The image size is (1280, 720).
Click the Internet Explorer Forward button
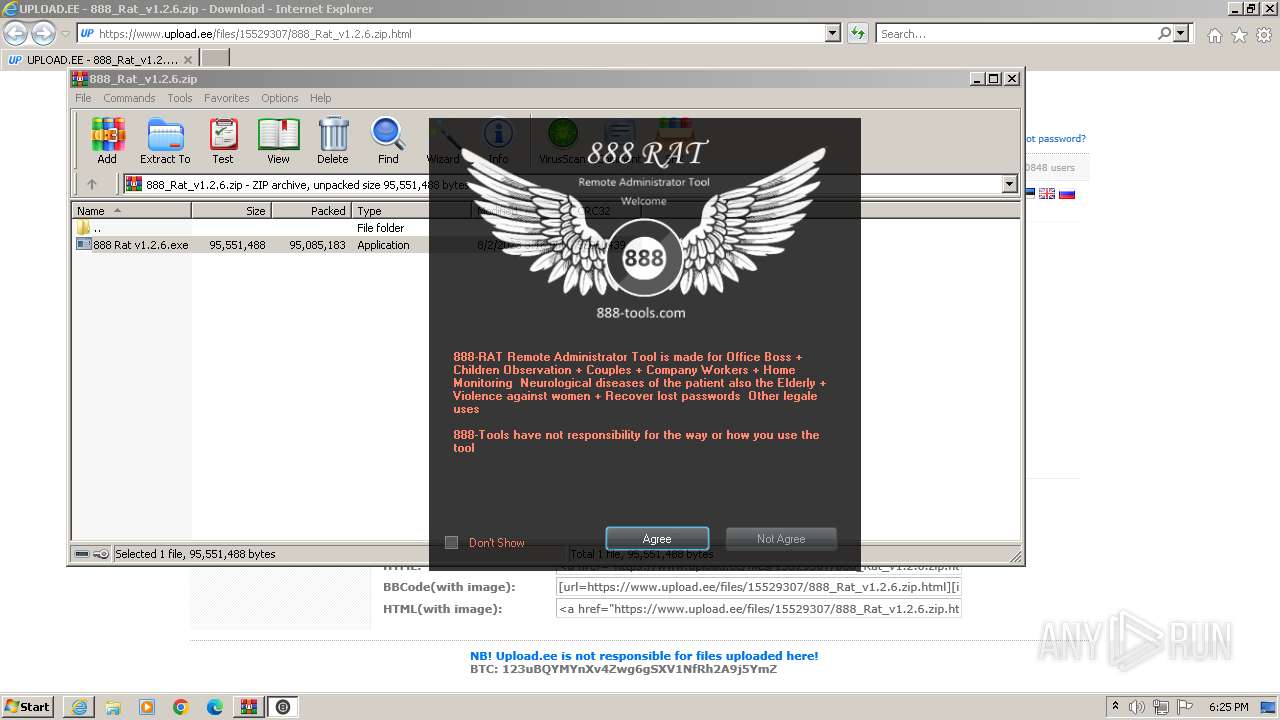43,33
